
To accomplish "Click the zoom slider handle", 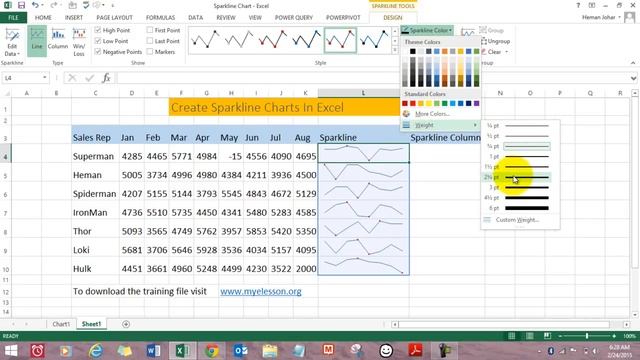I will point(587,336).
